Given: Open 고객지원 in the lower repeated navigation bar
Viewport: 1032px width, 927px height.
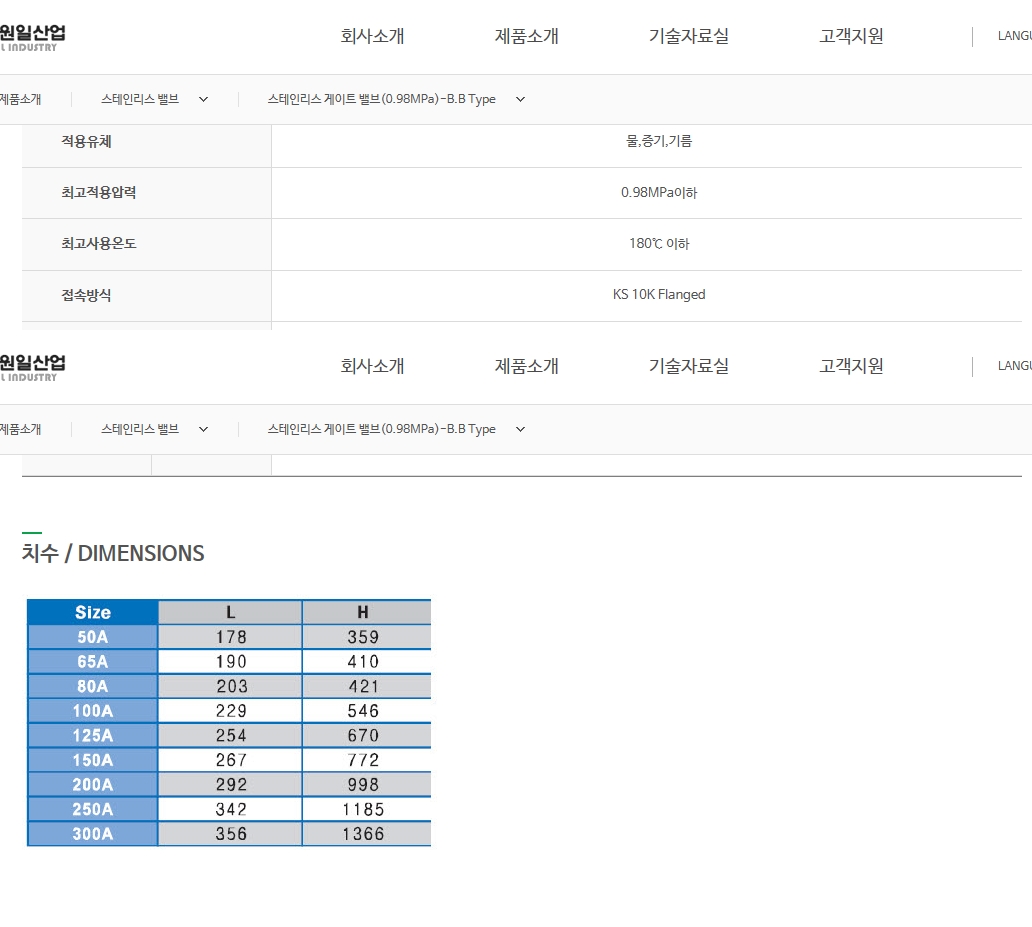Looking at the screenshot, I should (851, 366).
